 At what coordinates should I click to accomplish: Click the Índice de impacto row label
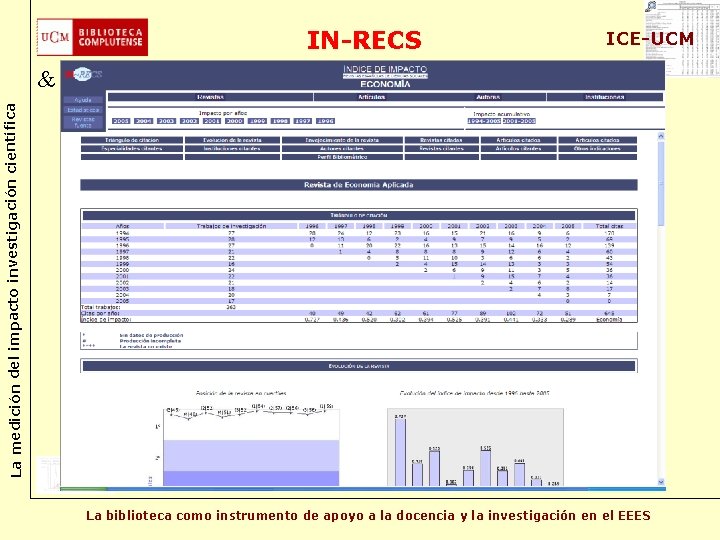106,319
